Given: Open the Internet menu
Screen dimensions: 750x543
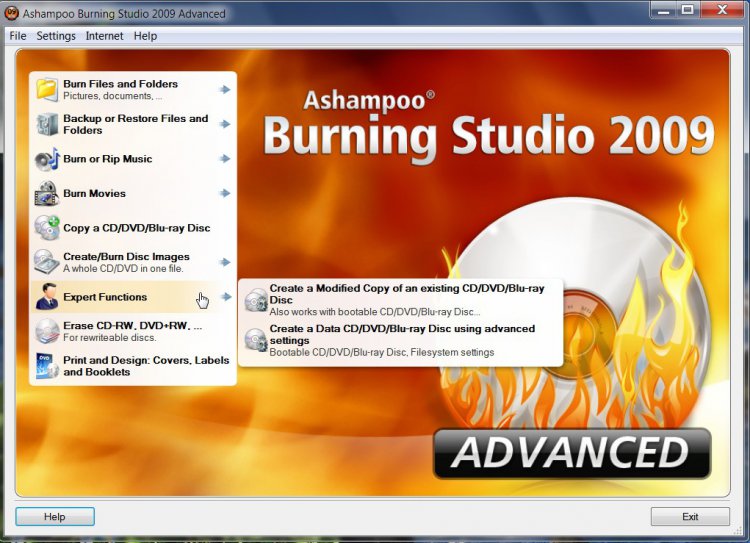Looking at the screenshot, I should click(104, 36).
